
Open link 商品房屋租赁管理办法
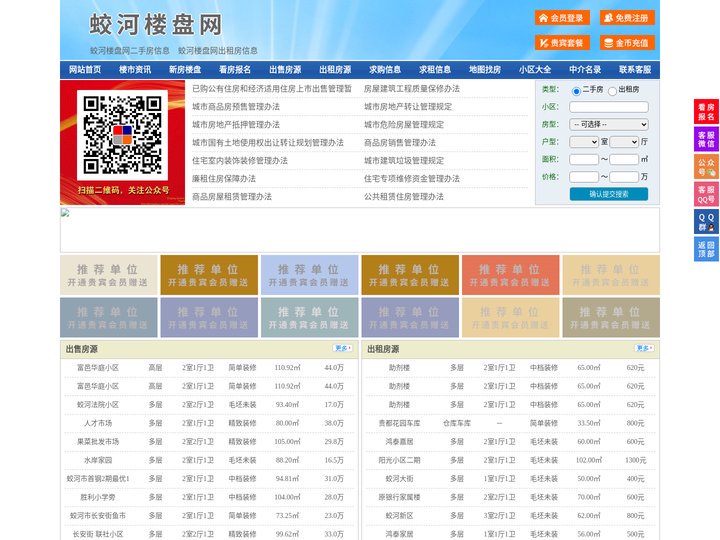tap(232, 197)
